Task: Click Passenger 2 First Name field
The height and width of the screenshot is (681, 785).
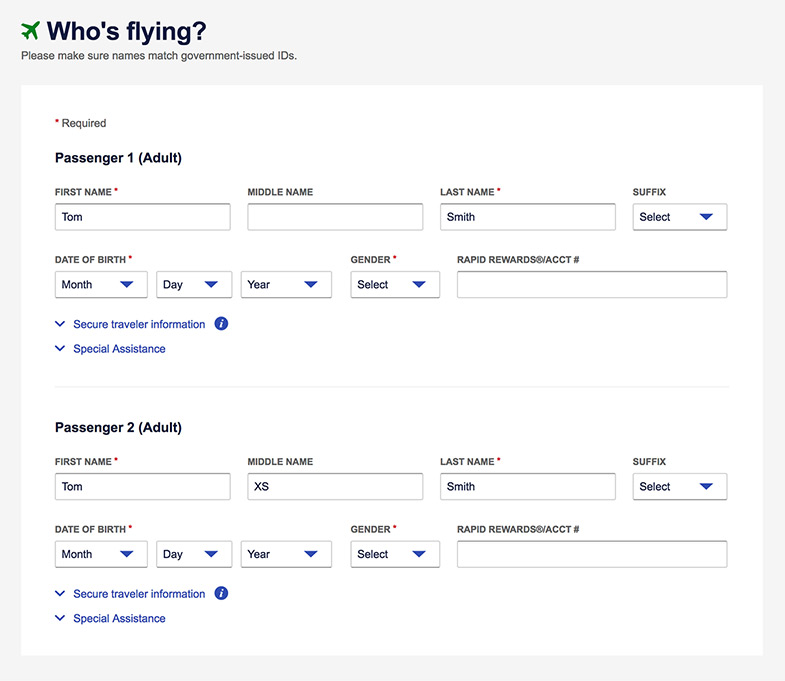Action: 143,487
